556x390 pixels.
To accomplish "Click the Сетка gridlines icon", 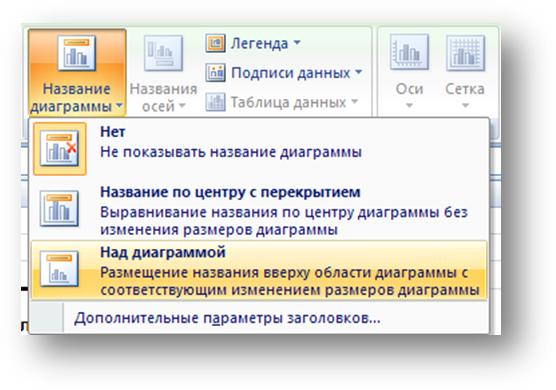I will [x=465, y=53].
